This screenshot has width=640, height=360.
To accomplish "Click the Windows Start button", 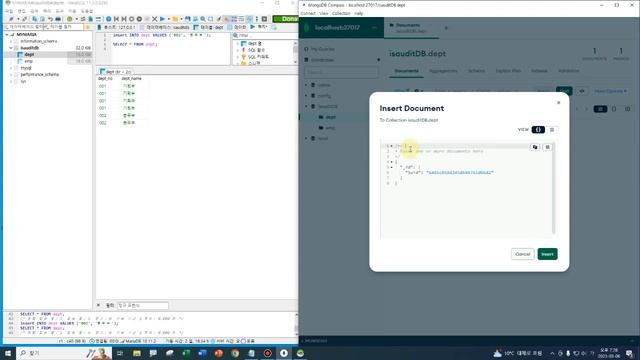I will point(8,353).
